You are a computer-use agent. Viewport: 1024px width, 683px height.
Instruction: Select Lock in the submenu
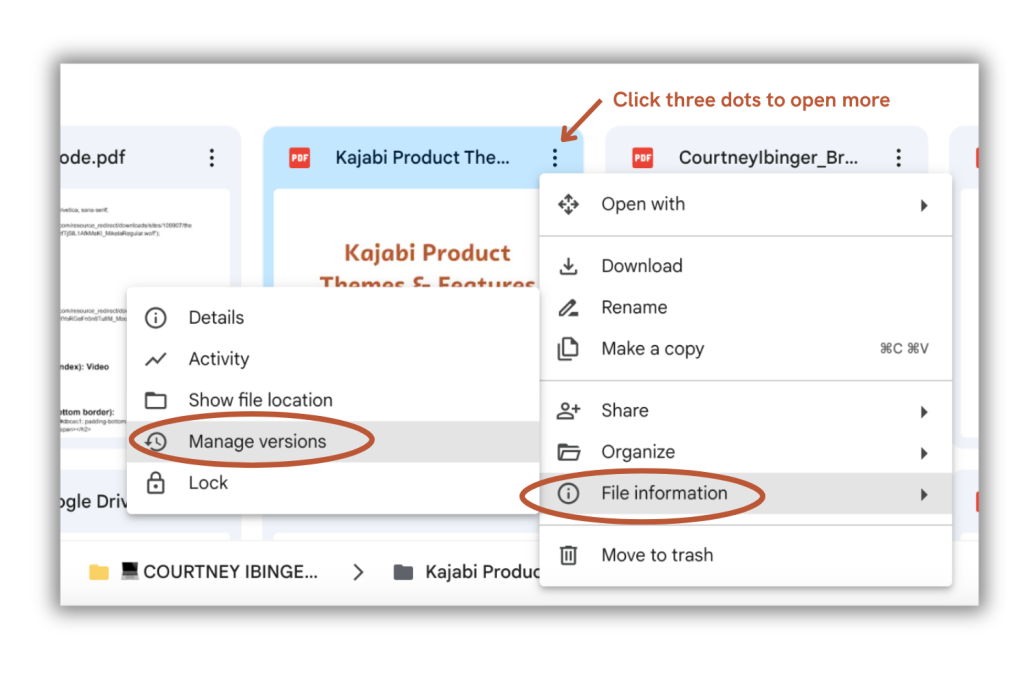click(x=333, y=483)
